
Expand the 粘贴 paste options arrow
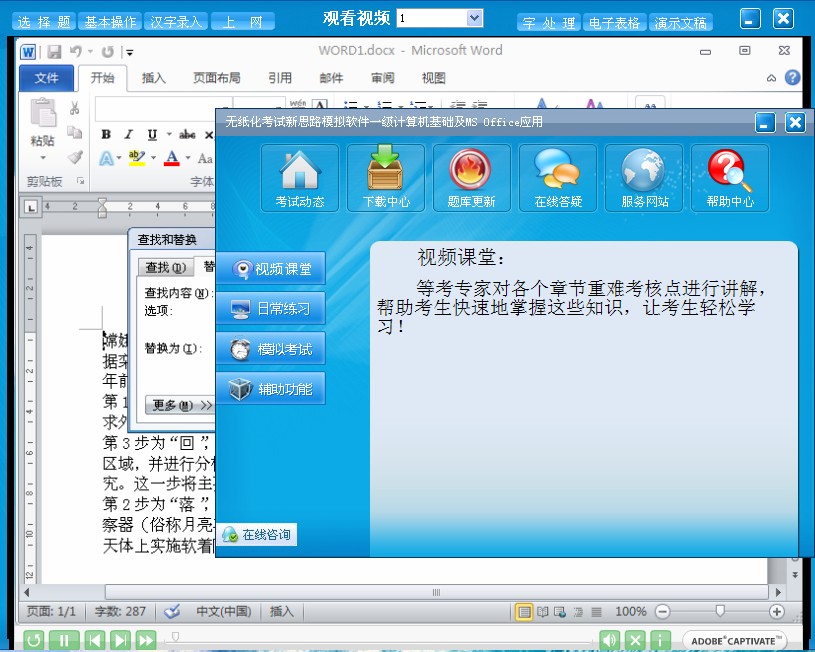pos(43,158)
